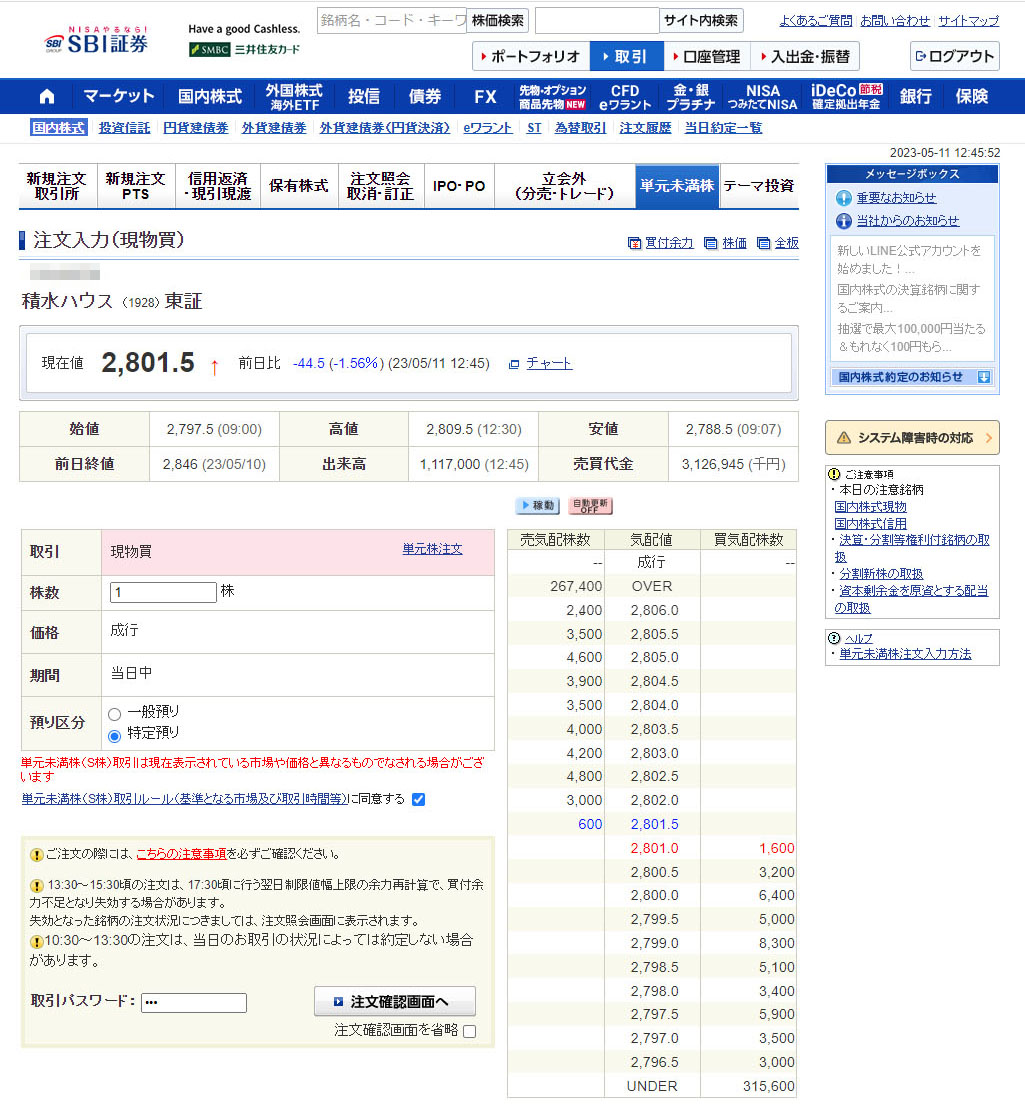Click the 注文確認画面へ button

[x=395, y=1001]
